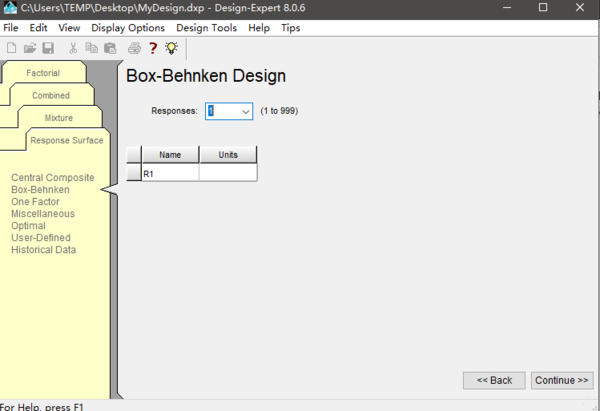Image resolution: width=600 pixels, height=411 pixels.
Task: Click the Print icon in toolbar
Action: [x=134, y=48]
